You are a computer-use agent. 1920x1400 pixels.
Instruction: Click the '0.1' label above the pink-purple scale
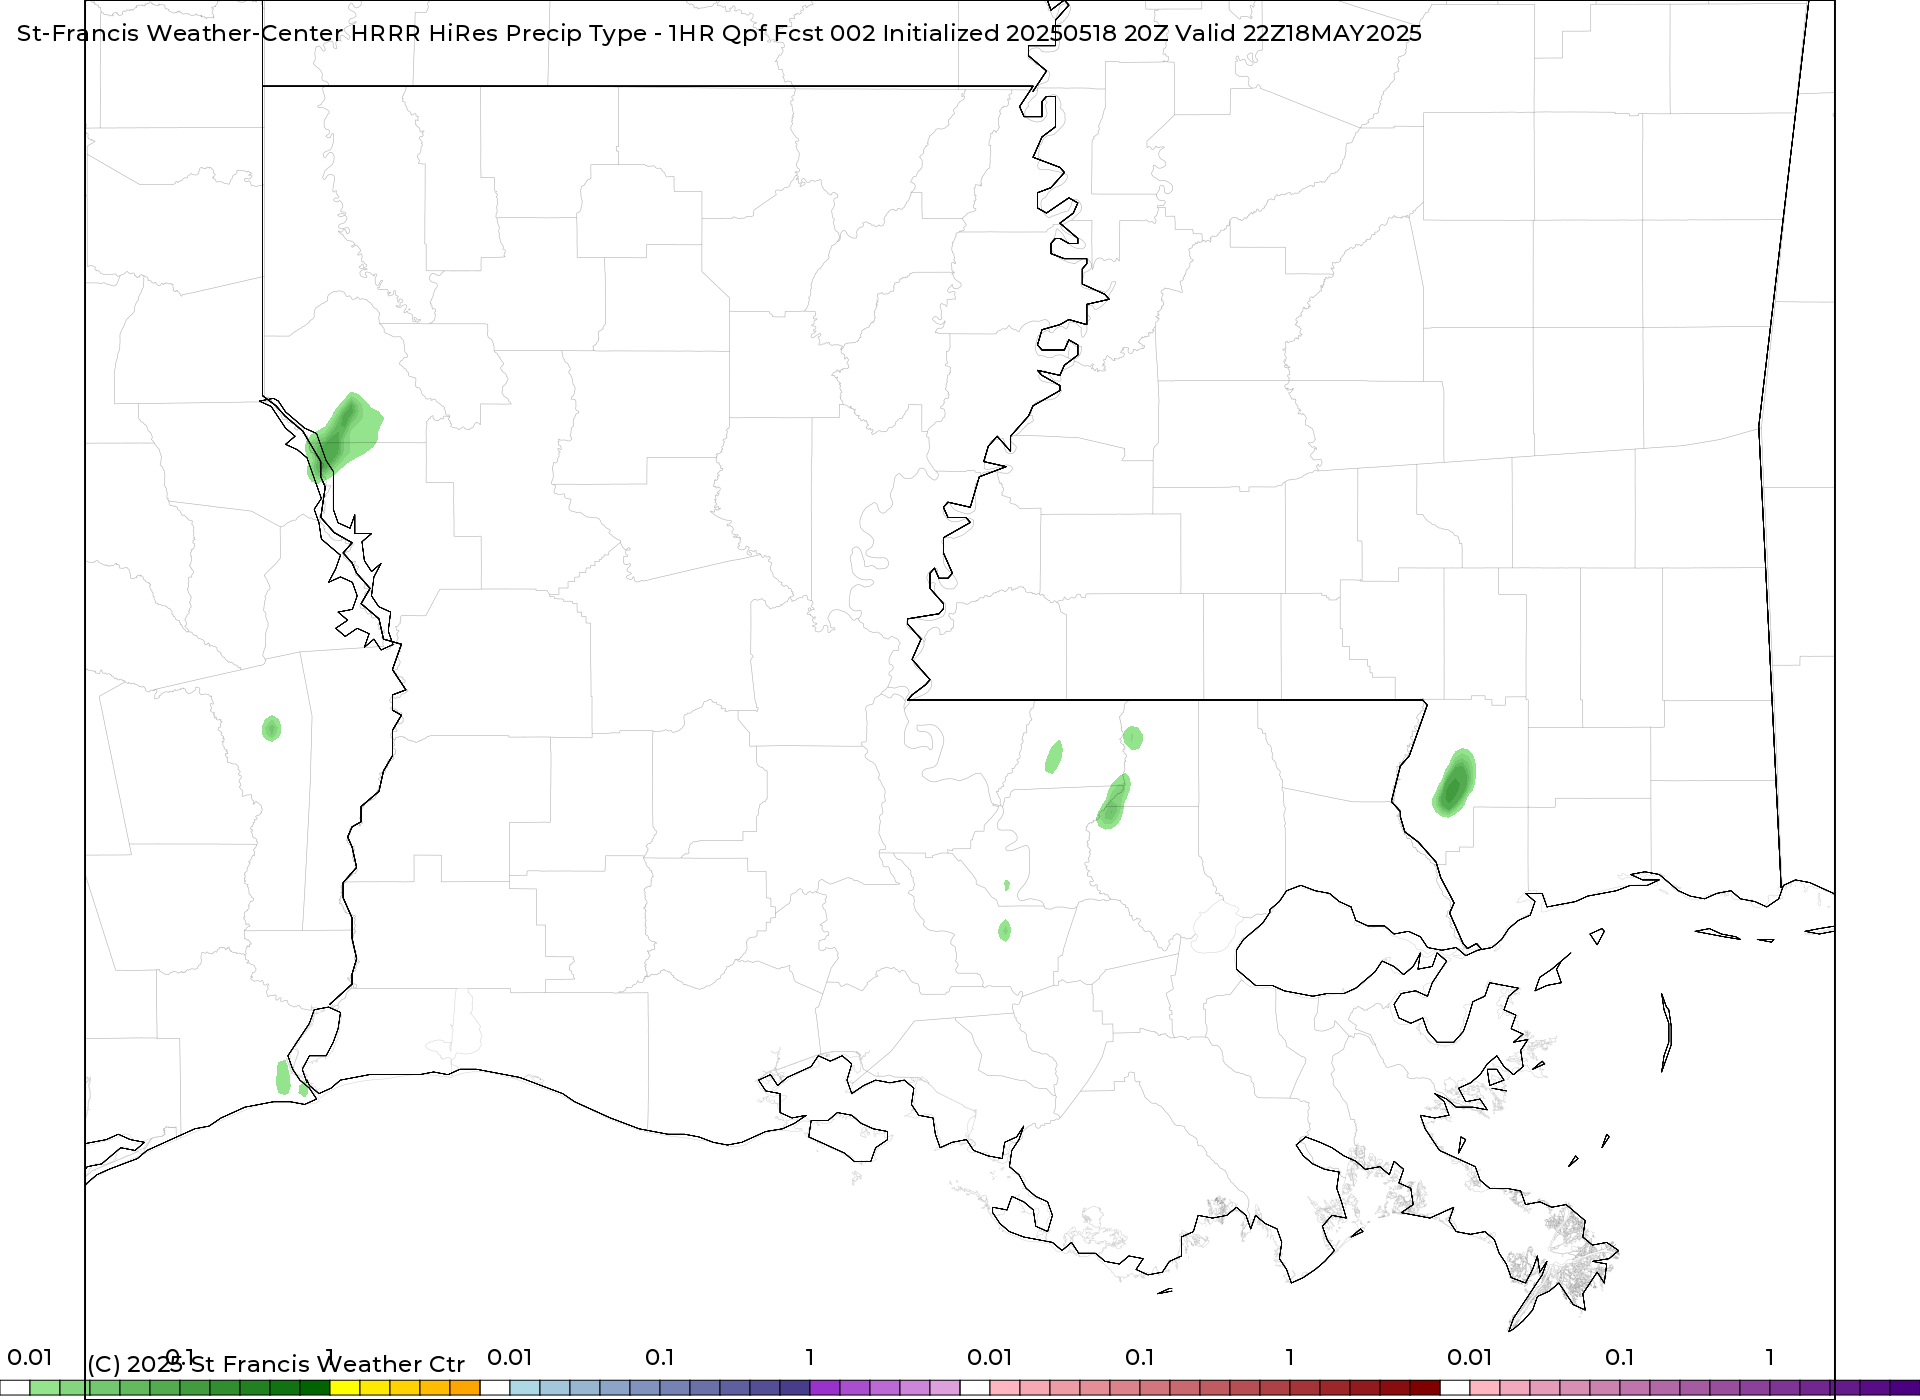point(1620,1357)
